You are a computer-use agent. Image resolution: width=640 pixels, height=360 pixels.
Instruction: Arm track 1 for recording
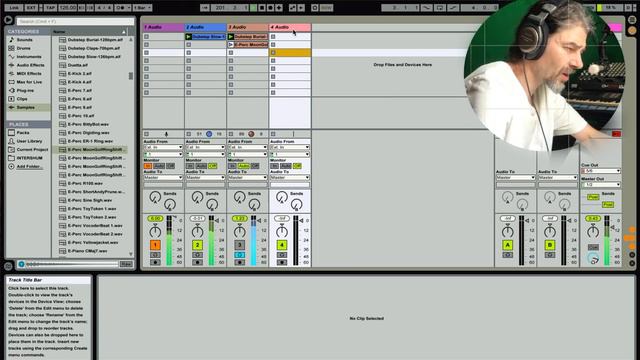155,262
